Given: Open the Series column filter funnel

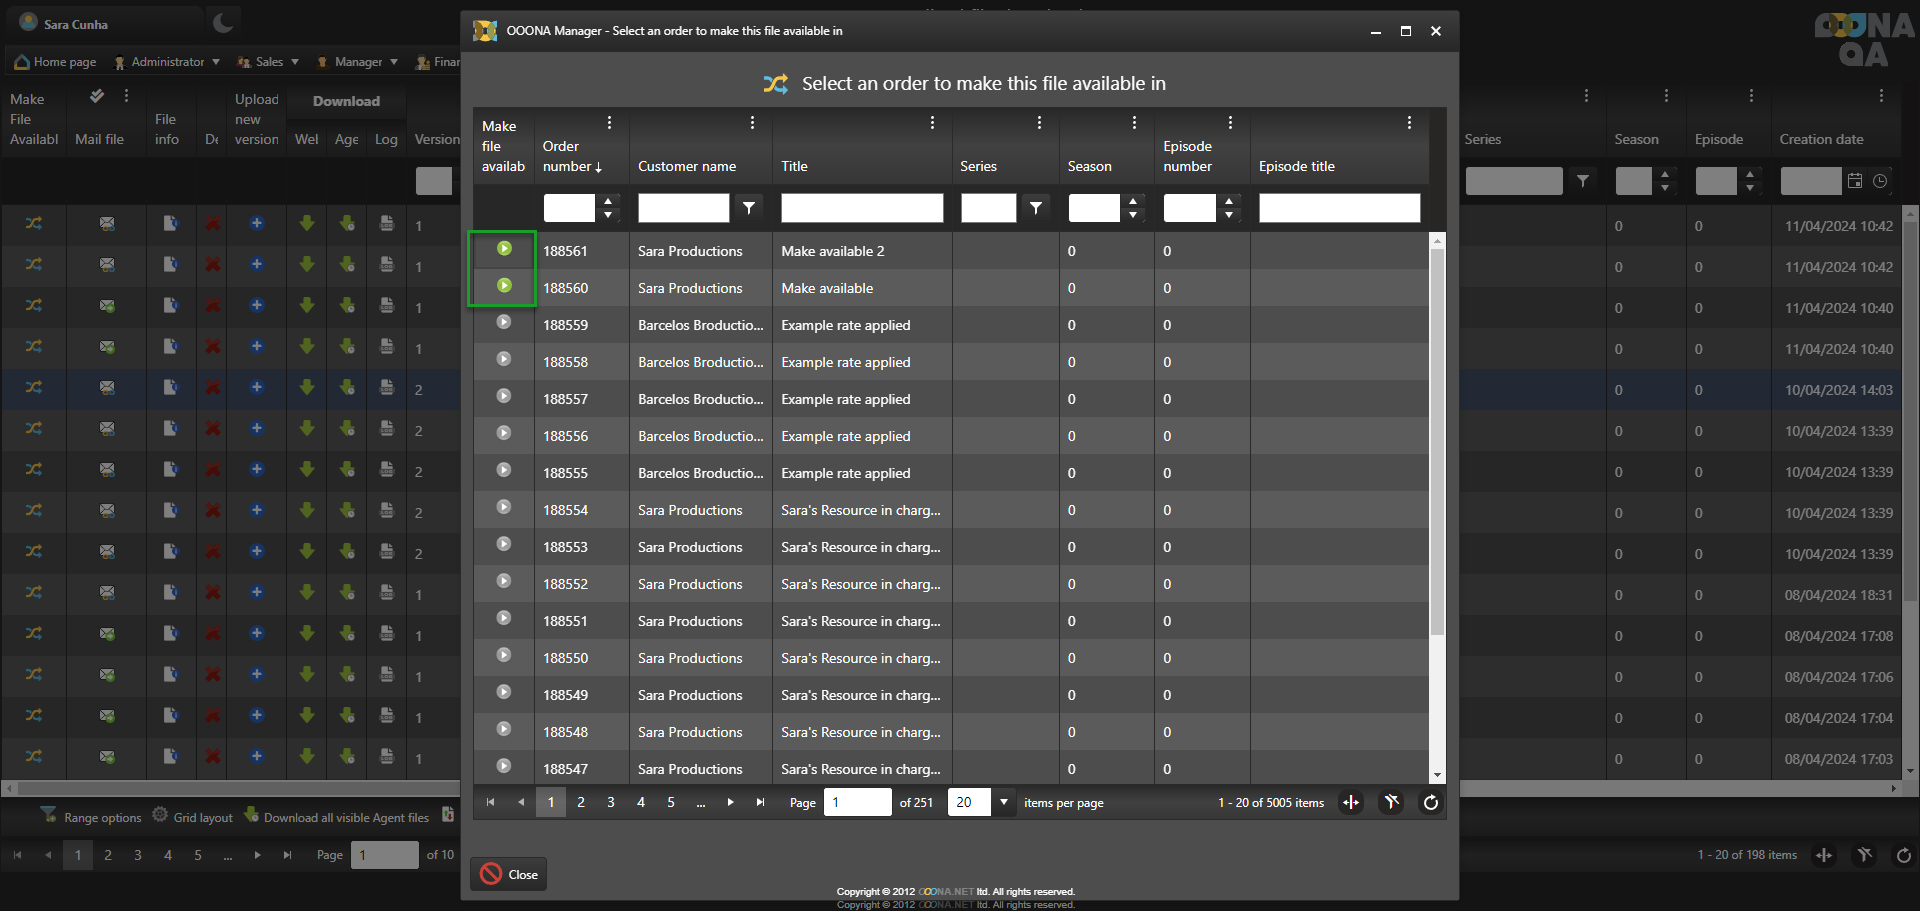Looking at the screenshot, I should (x=1036, y=208).
